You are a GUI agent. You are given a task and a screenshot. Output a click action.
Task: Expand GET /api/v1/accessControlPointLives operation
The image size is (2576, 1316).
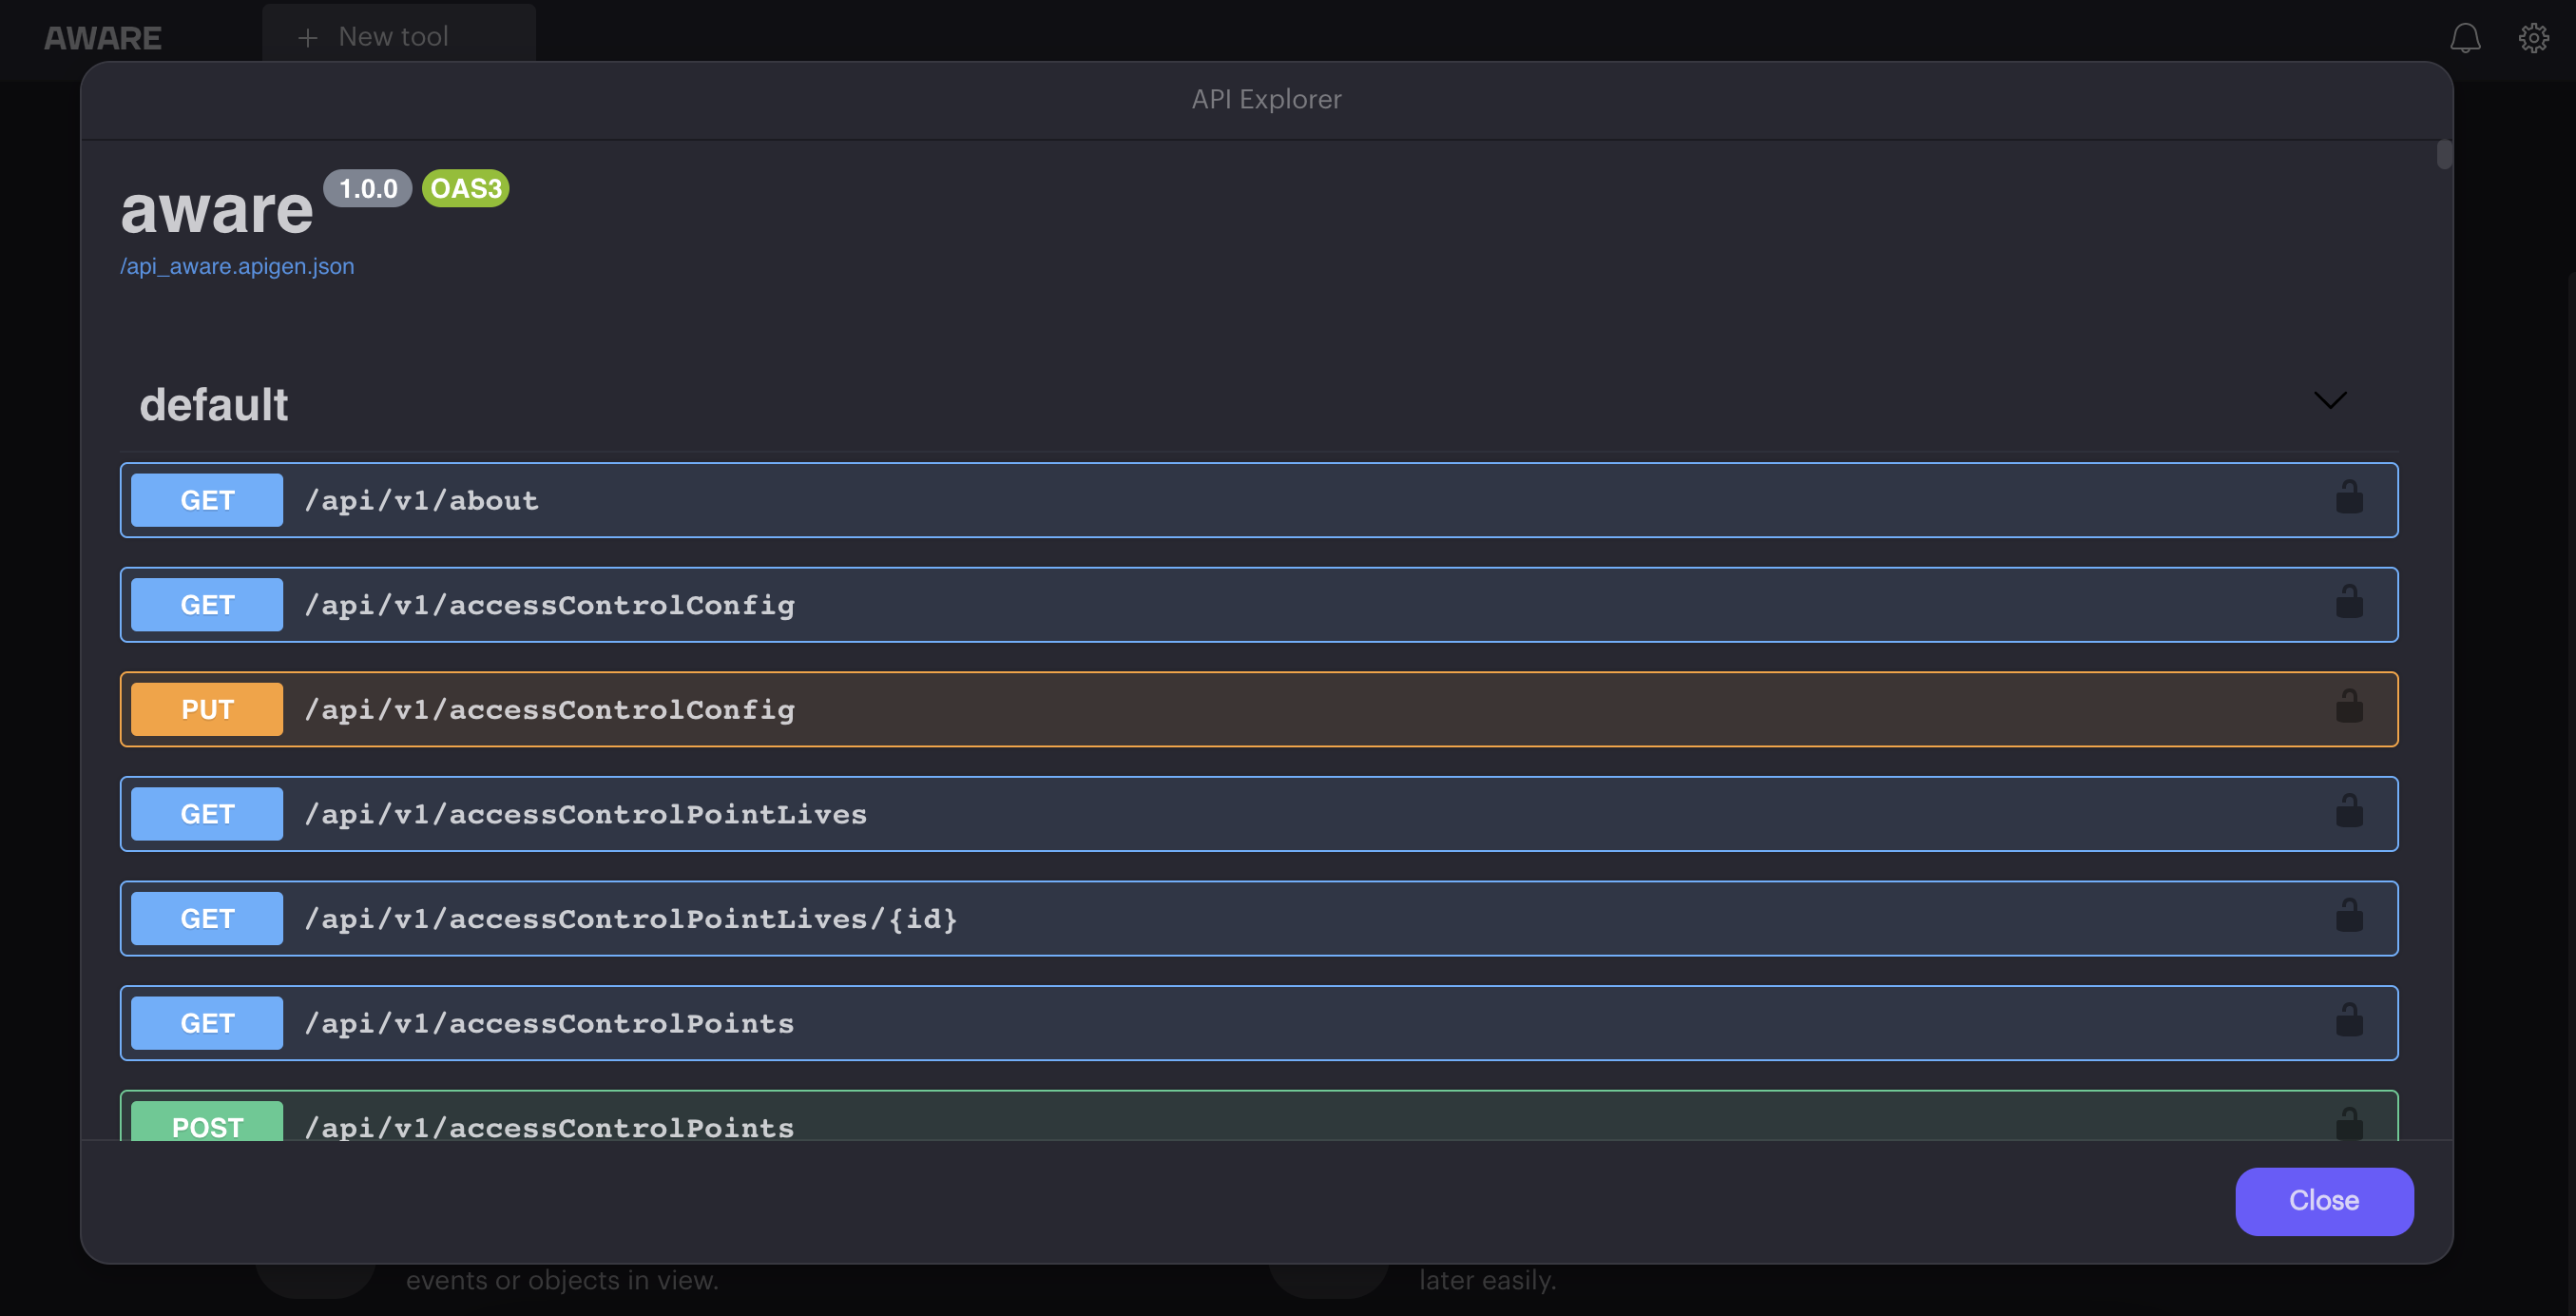pyautogui.click(x=1259, y=814)
